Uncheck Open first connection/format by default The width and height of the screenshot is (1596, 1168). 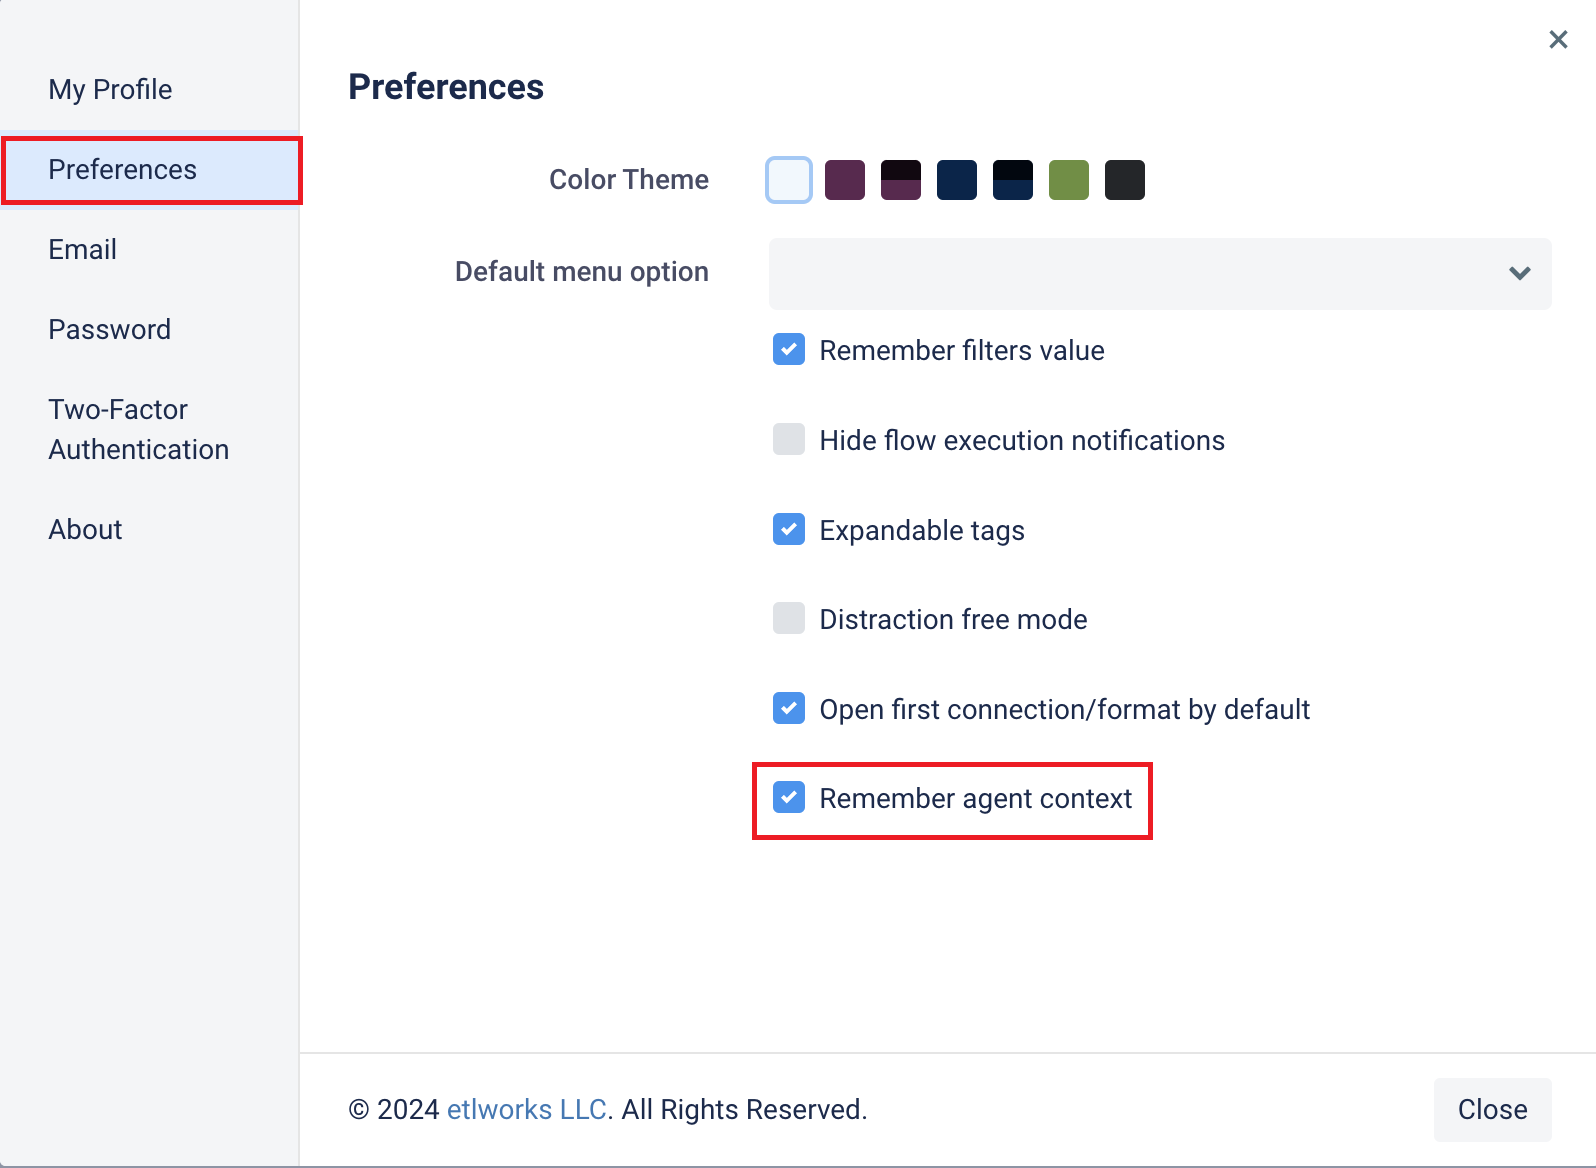click(x=789, y=708)
